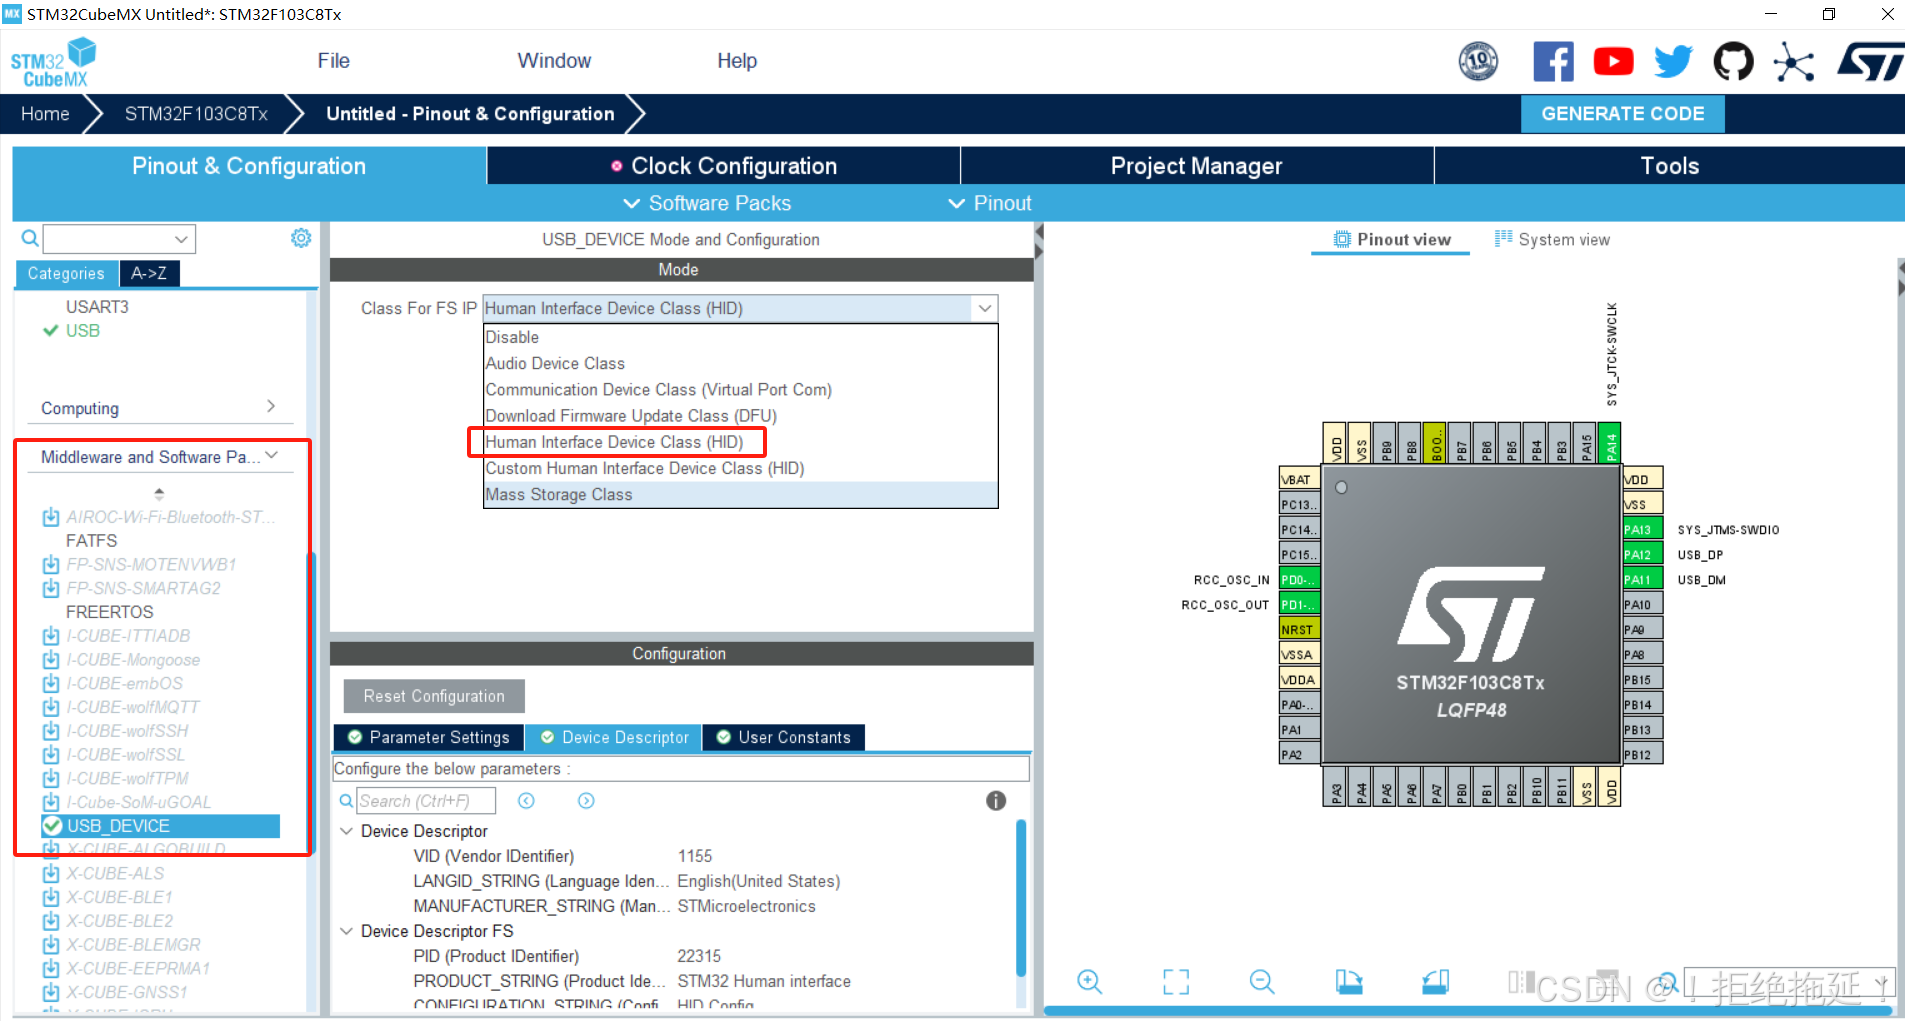Screen dimensions: 1905x1021
Task: Click the ST logo in header
Action: coord(1869,61)
